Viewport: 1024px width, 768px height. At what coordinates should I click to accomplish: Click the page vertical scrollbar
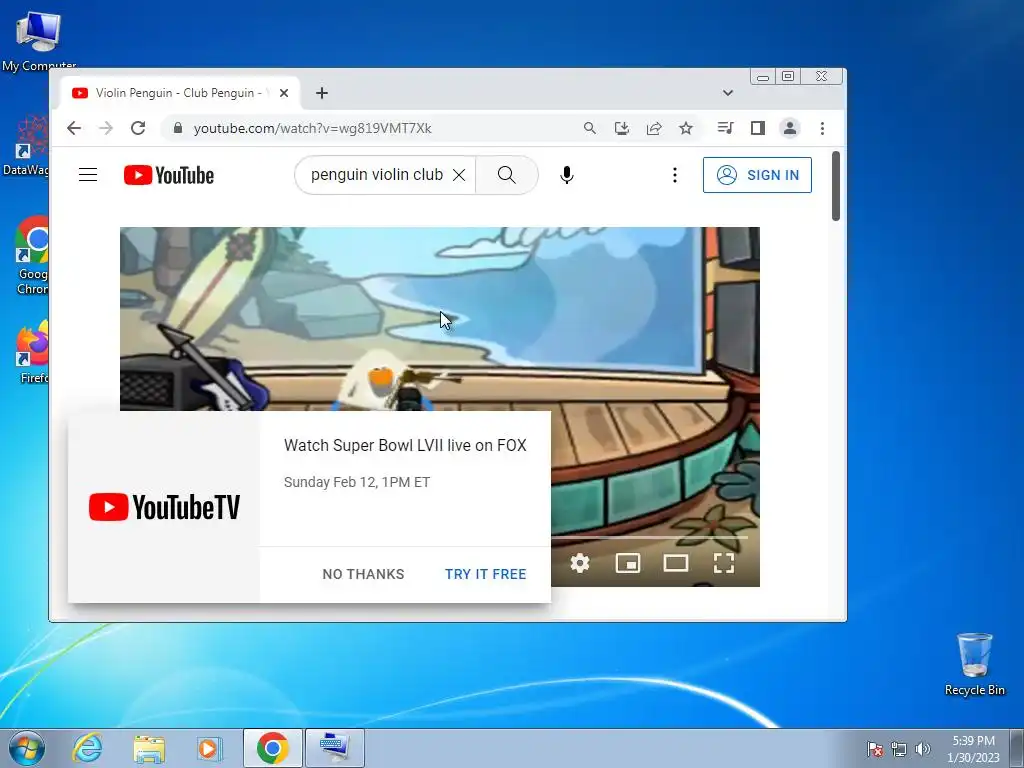point(835,187)
